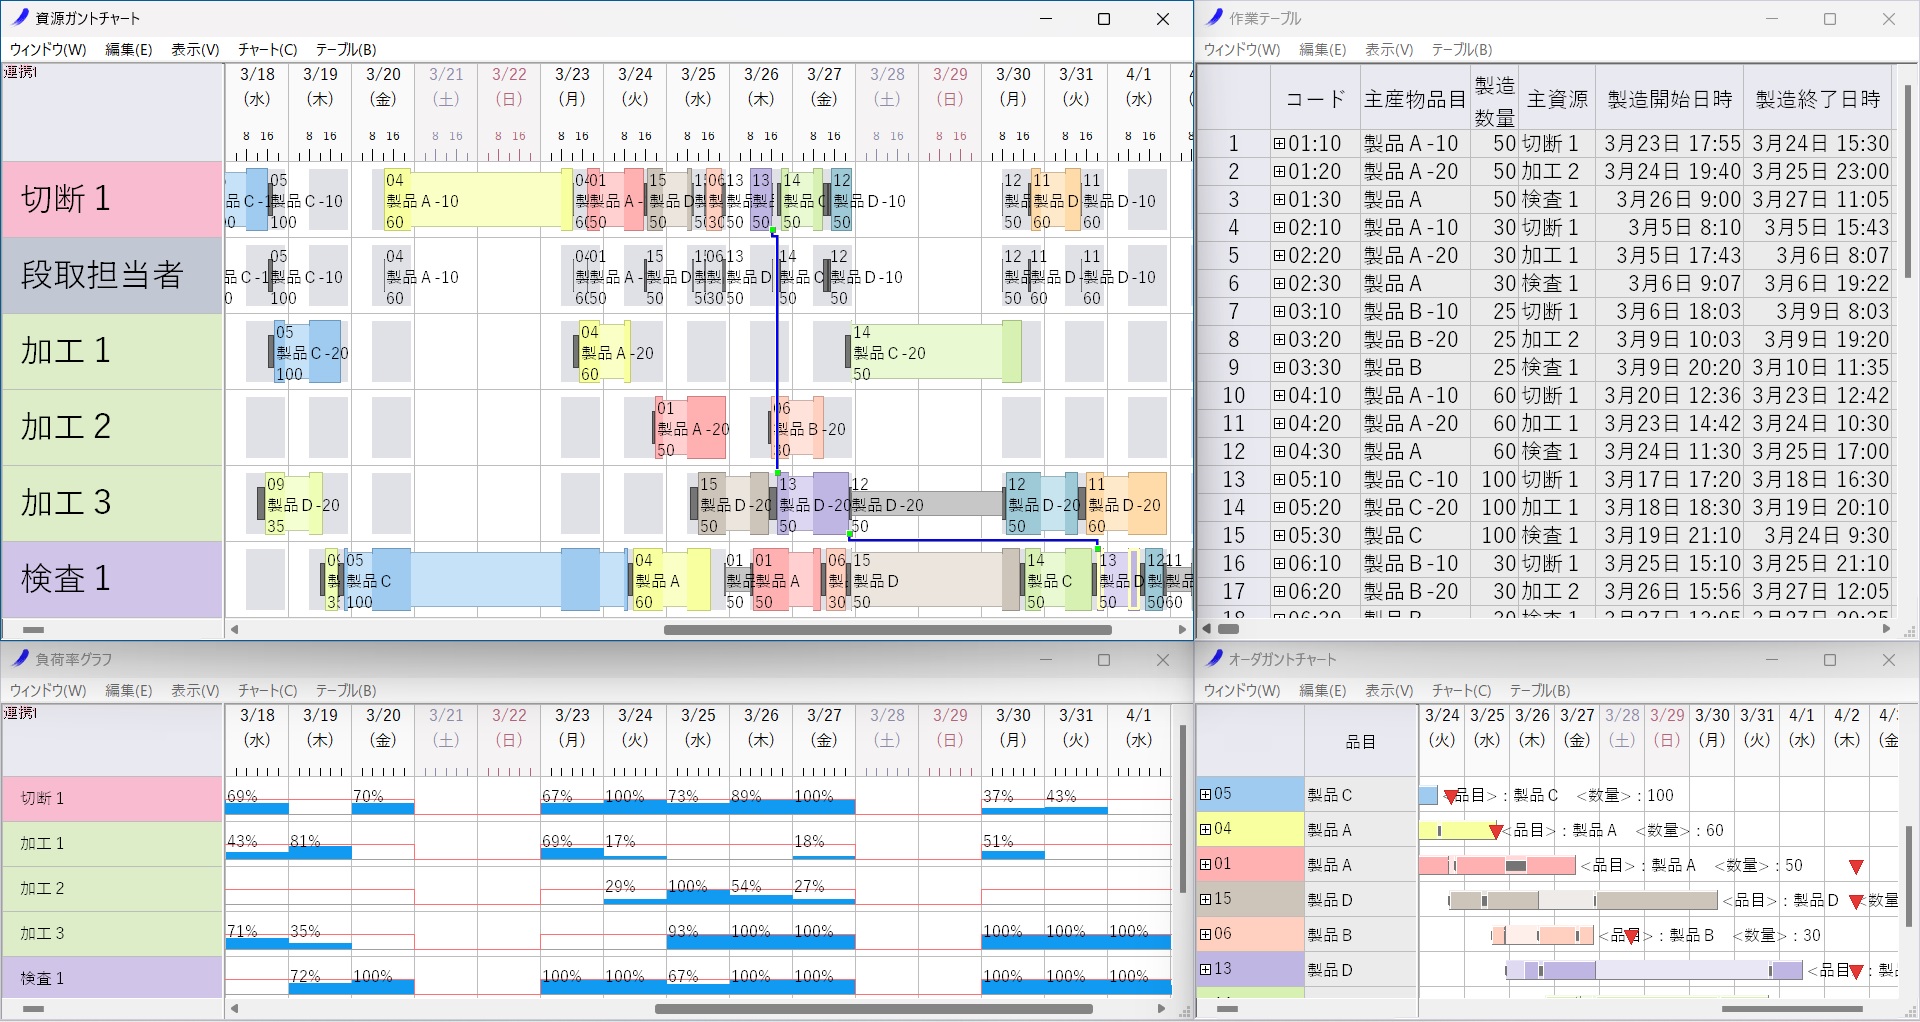
Task: Select 切断 1 row in load graph
Action: pos(112,798)
